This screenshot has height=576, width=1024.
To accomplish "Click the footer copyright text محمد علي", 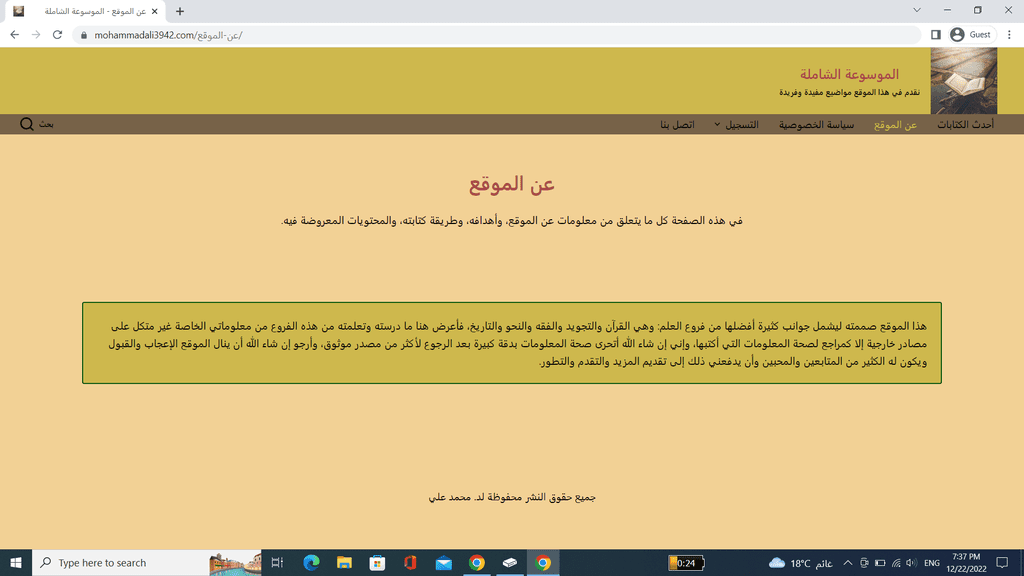I will (512, 497).
